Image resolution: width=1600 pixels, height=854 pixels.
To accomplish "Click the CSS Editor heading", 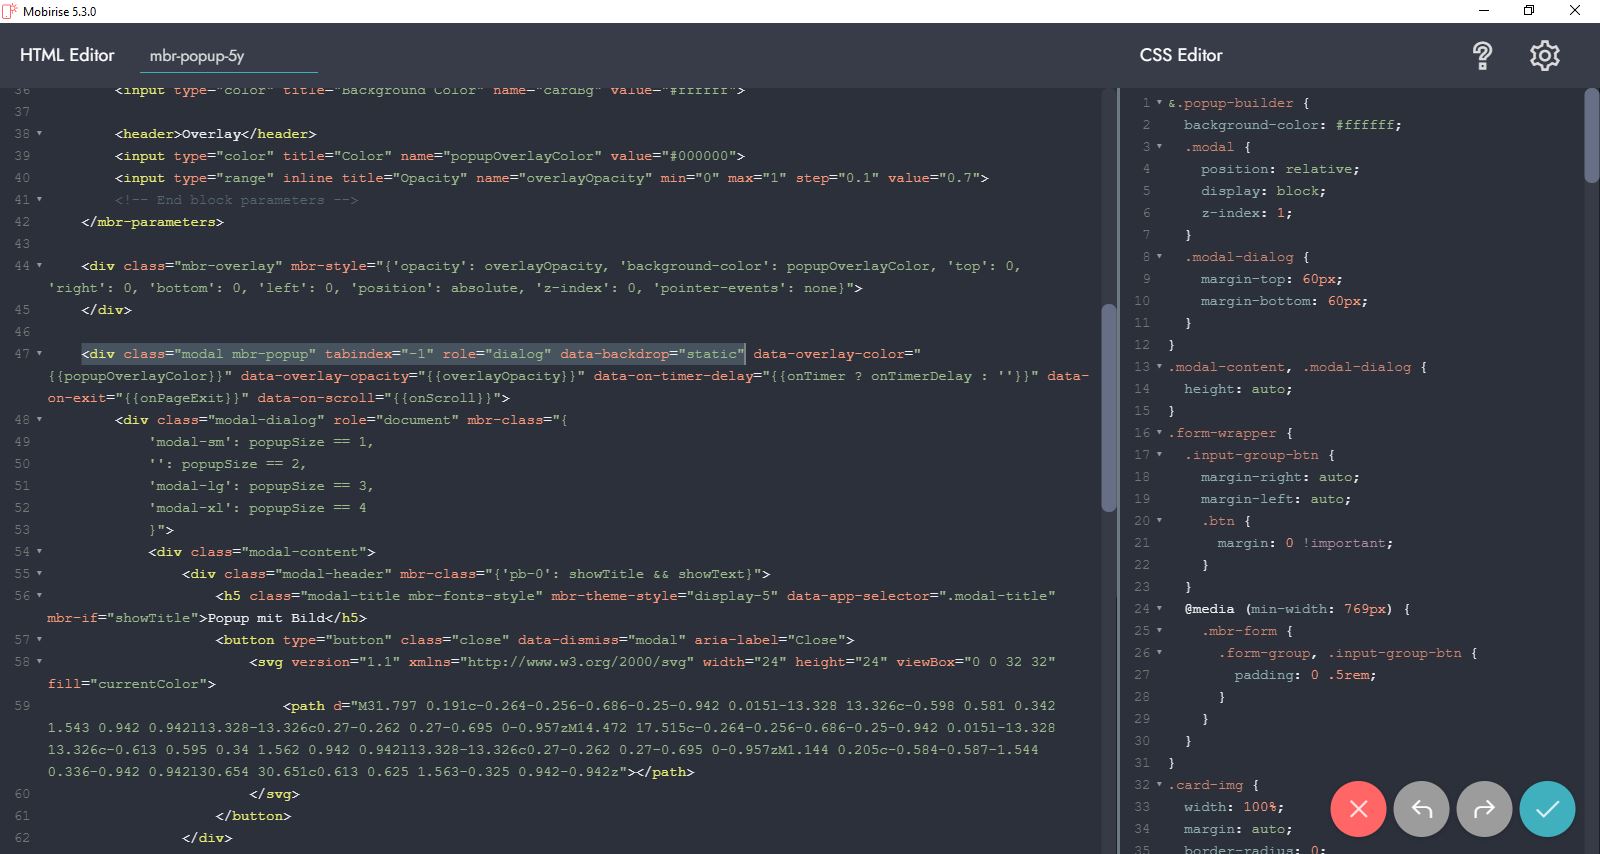I will coord(1181,55).
